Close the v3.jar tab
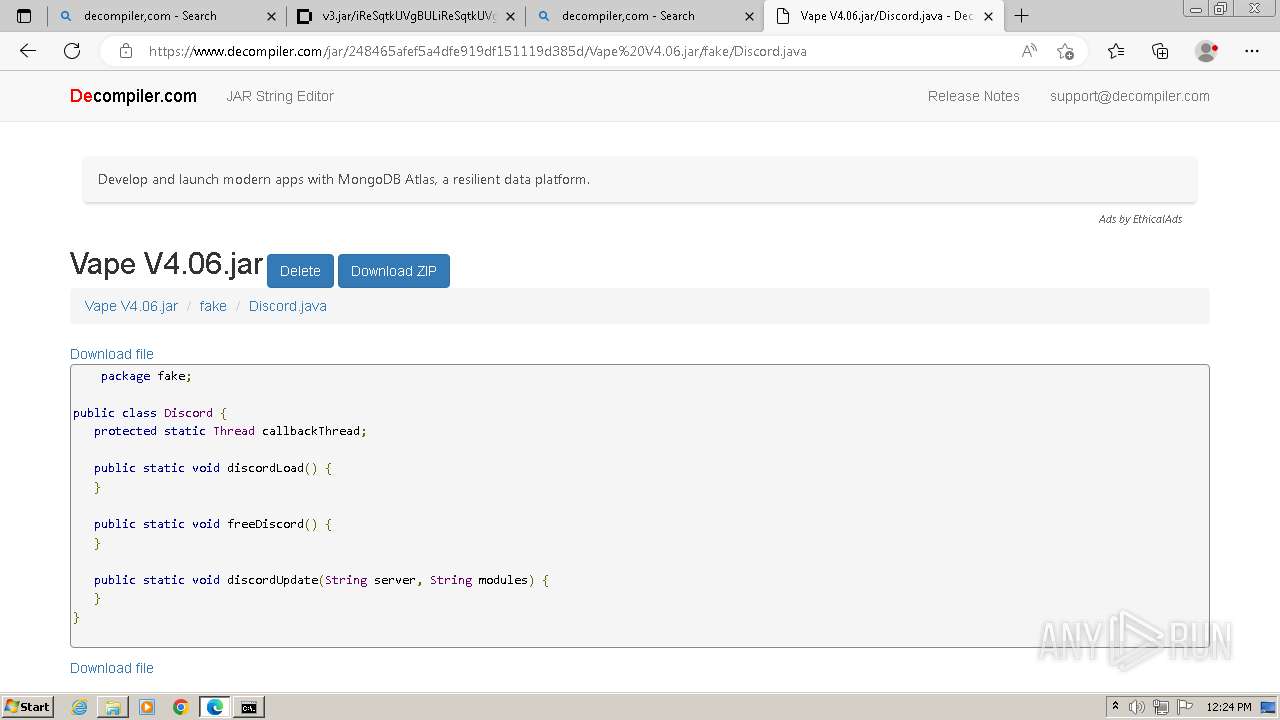 510,16
